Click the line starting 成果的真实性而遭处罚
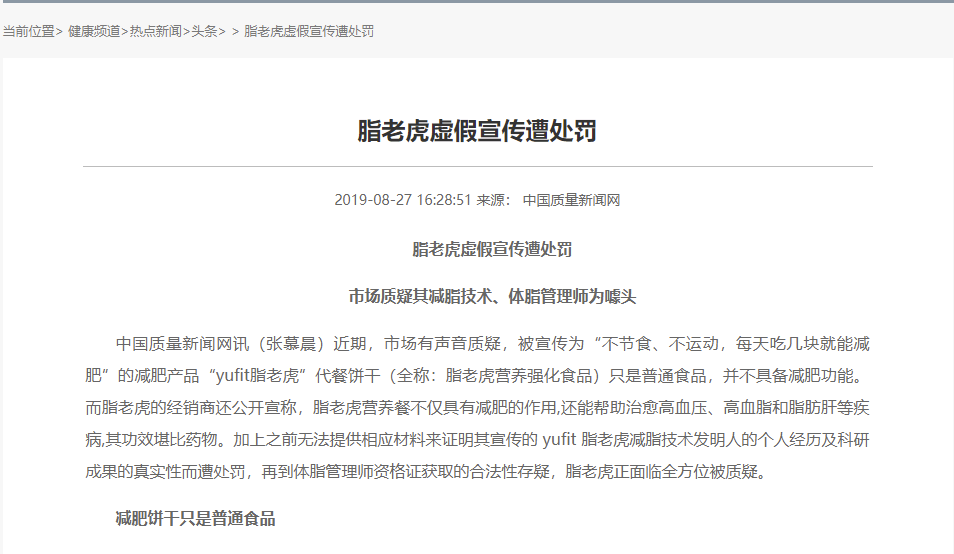 pyautogui.click(x=427, y=471)
